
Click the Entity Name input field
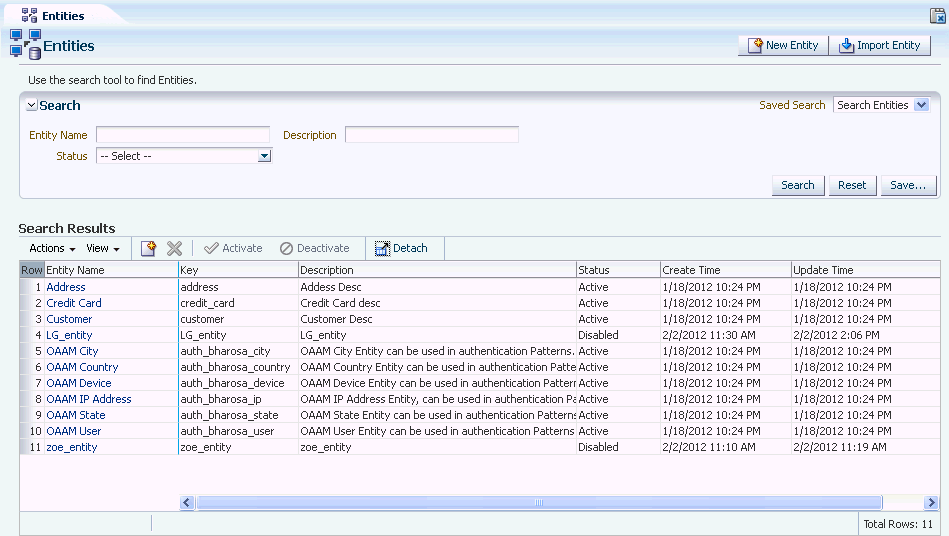(183, 134)
